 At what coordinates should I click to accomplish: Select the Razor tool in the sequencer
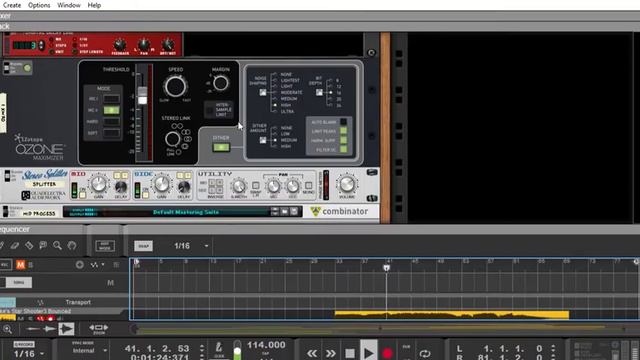(29, 245)
